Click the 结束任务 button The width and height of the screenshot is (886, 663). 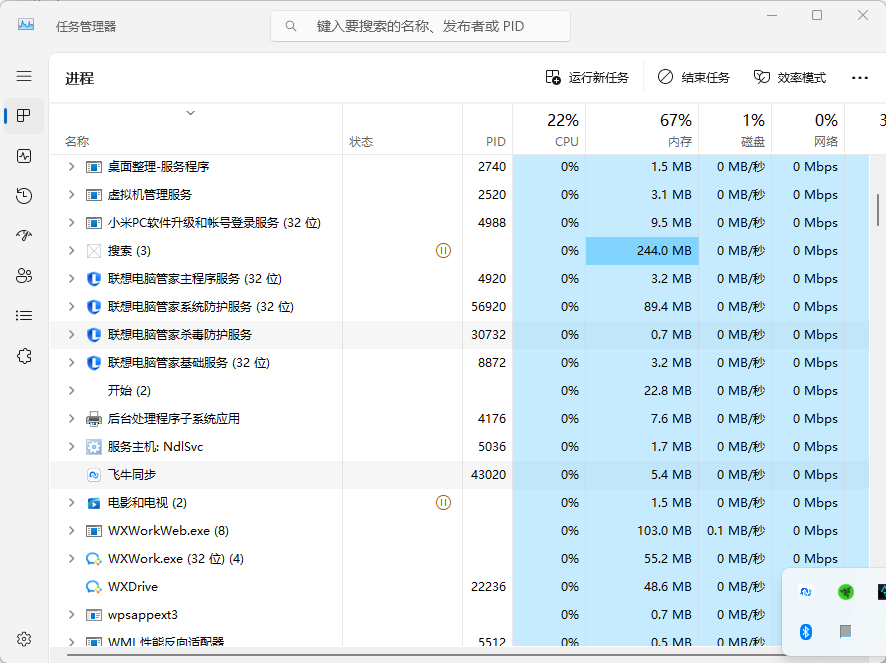point(694,78)
